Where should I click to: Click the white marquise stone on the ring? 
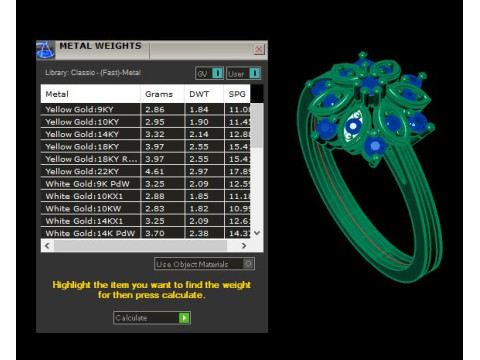[x=353, y=127]
